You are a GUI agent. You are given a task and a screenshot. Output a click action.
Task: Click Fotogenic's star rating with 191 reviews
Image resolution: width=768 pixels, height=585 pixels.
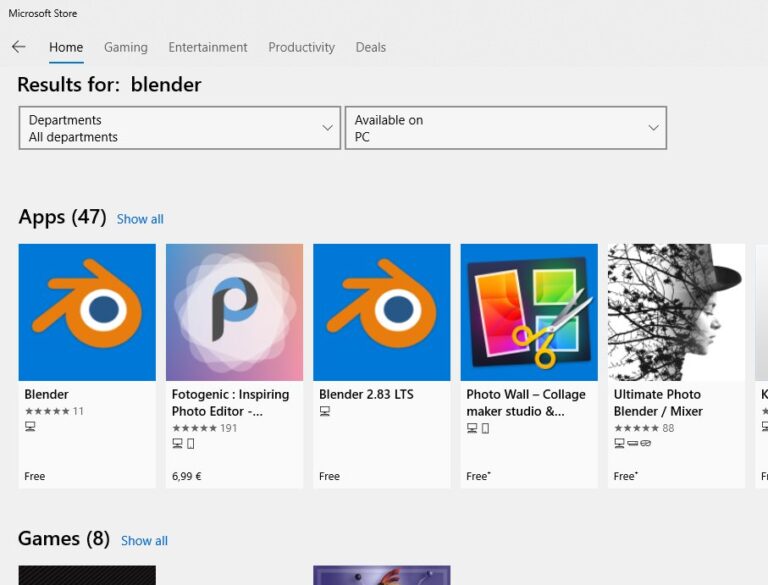[205, 428]
